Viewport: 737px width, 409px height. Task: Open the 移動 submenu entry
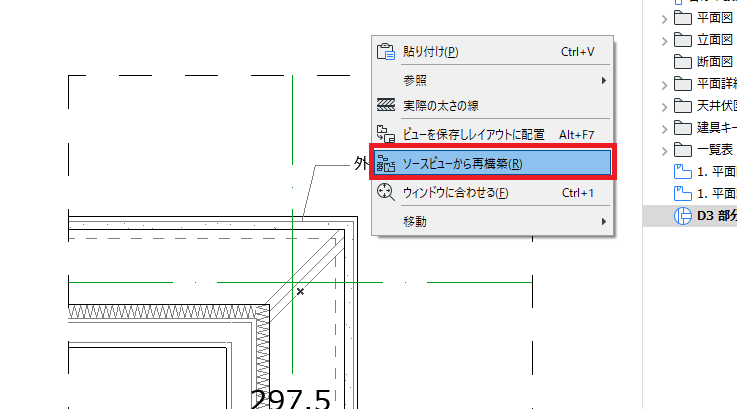[492, 221]
